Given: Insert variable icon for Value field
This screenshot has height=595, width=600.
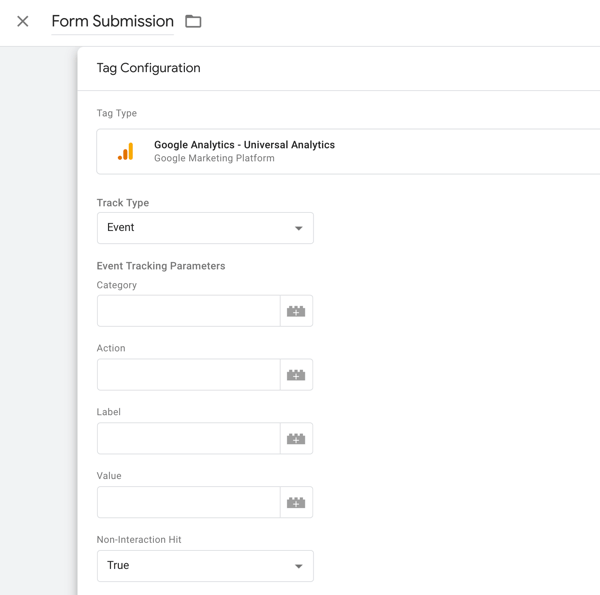Looking at the screenshot, I should [x=296, y=502].
